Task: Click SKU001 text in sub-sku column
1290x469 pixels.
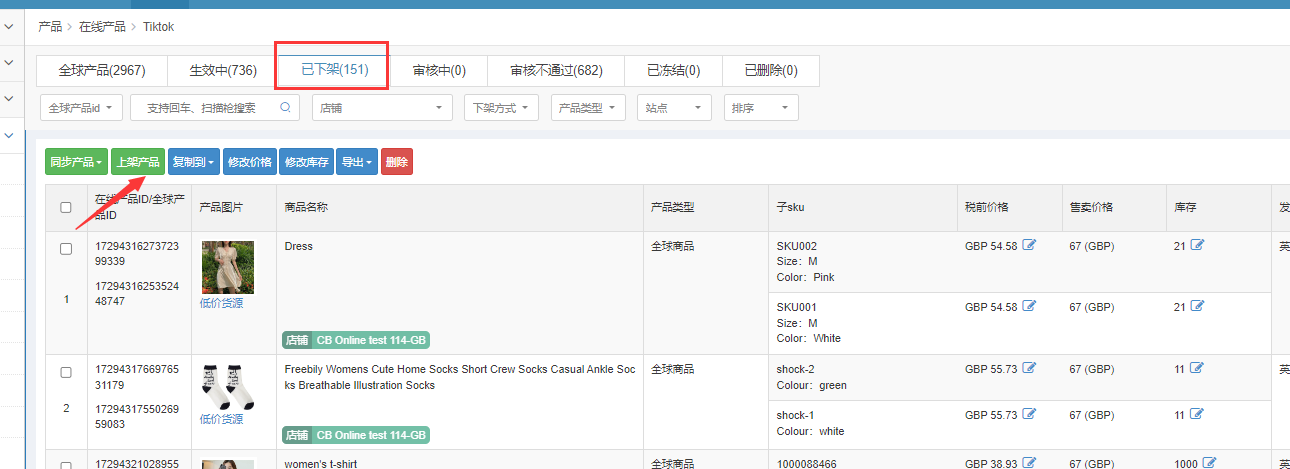Action: (x=797, y=307)
